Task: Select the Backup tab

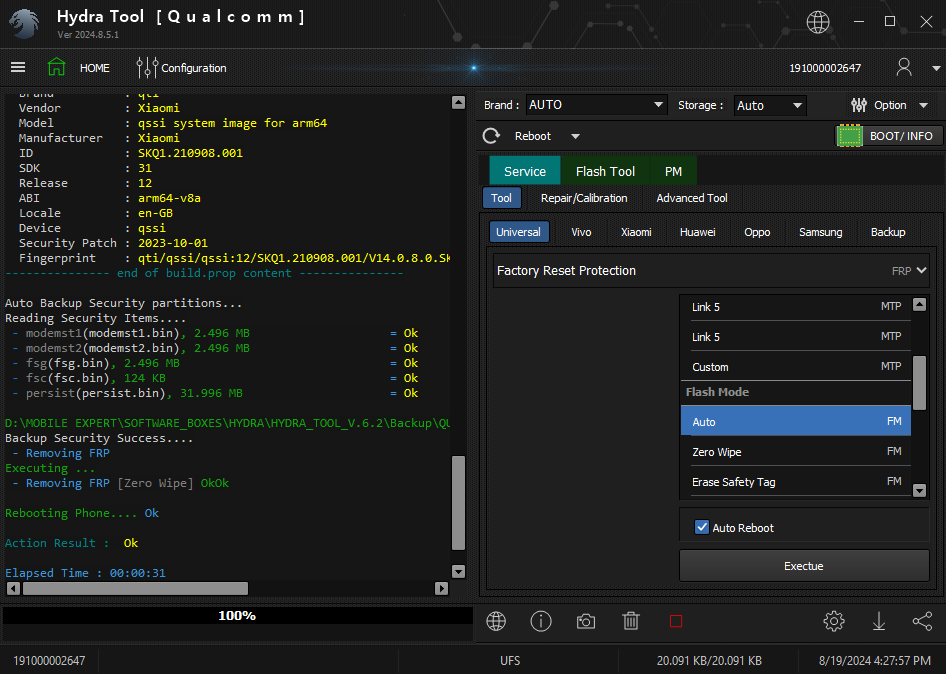Action: pyautogui.click(x=888, y=232)
